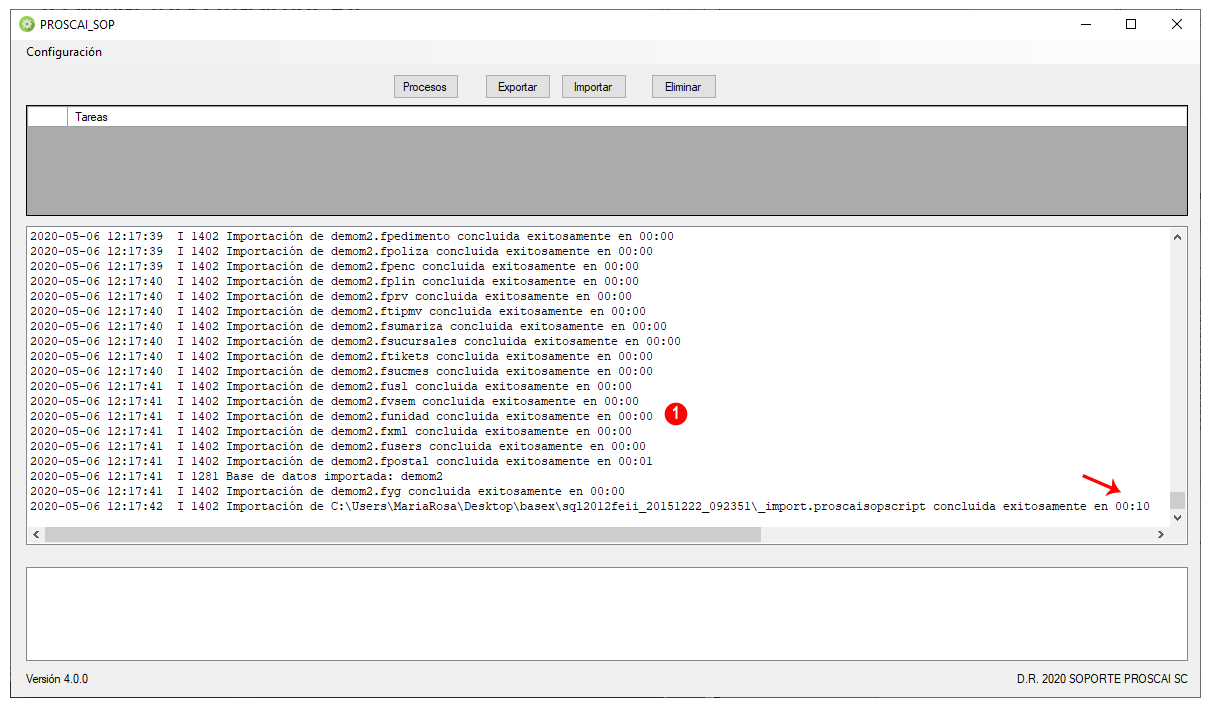The width and height of the screenshot is (1208, 706).
Task: Click log line for demom2.fusl
Action: [331, 387]
